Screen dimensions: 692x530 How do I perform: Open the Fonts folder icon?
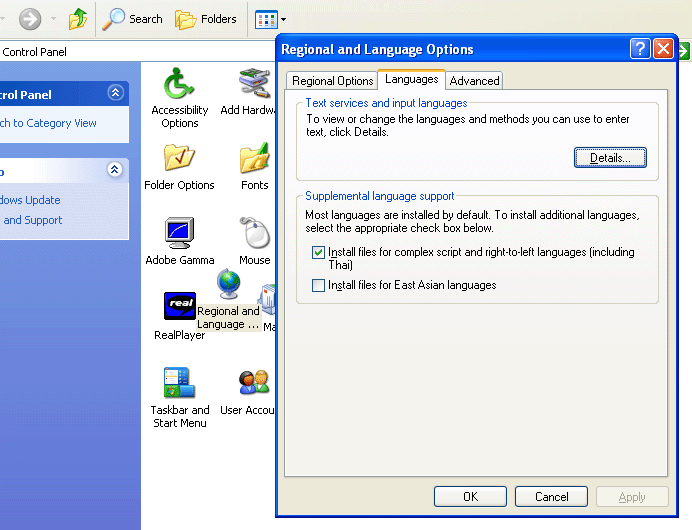(255, 160)
